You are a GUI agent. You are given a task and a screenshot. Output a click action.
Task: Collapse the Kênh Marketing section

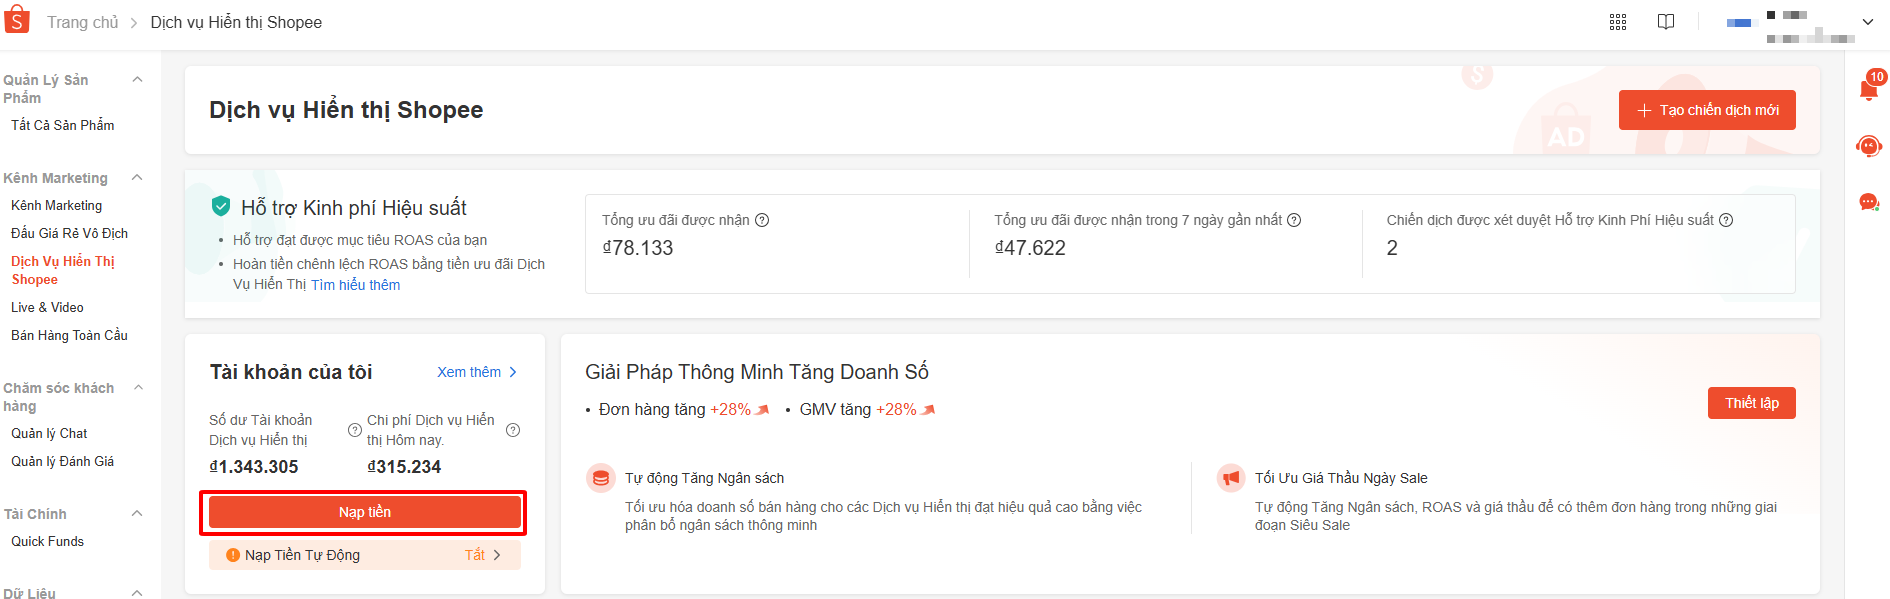click(x=138, y=178)
